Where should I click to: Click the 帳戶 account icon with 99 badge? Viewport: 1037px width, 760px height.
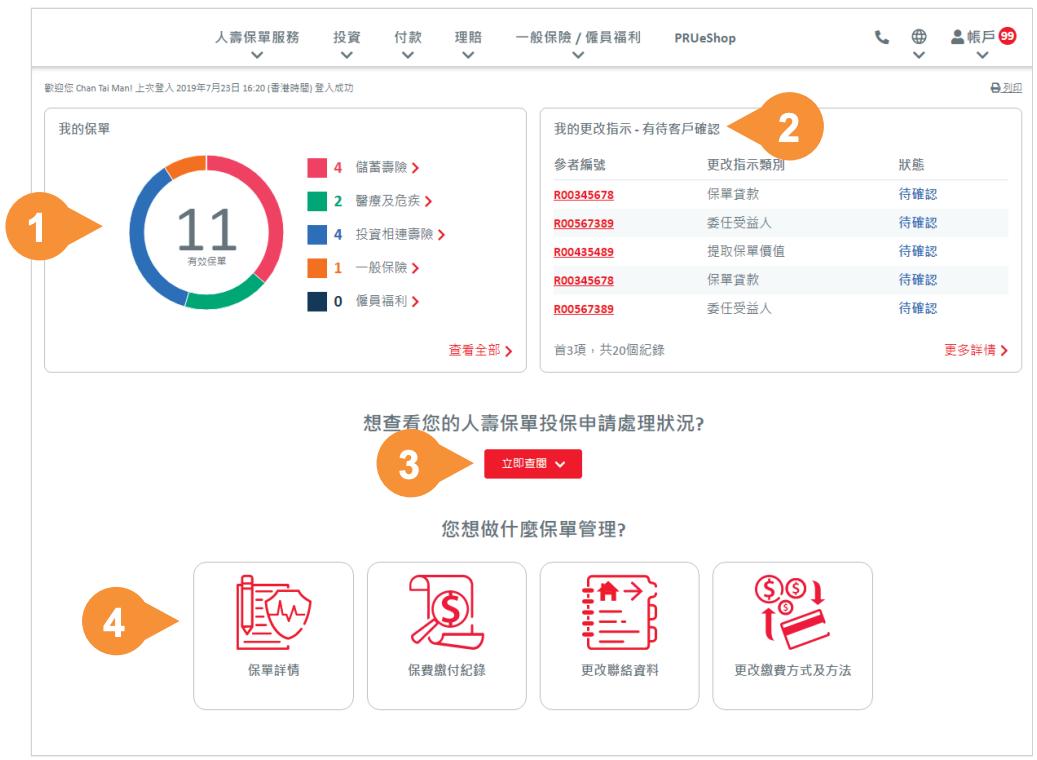[957, 38]
